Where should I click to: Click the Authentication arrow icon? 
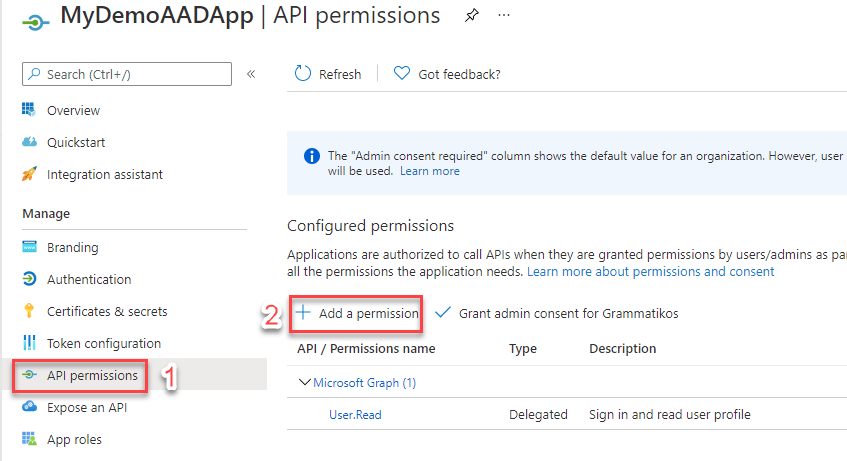pyautogui.click(x=29, y=279)
